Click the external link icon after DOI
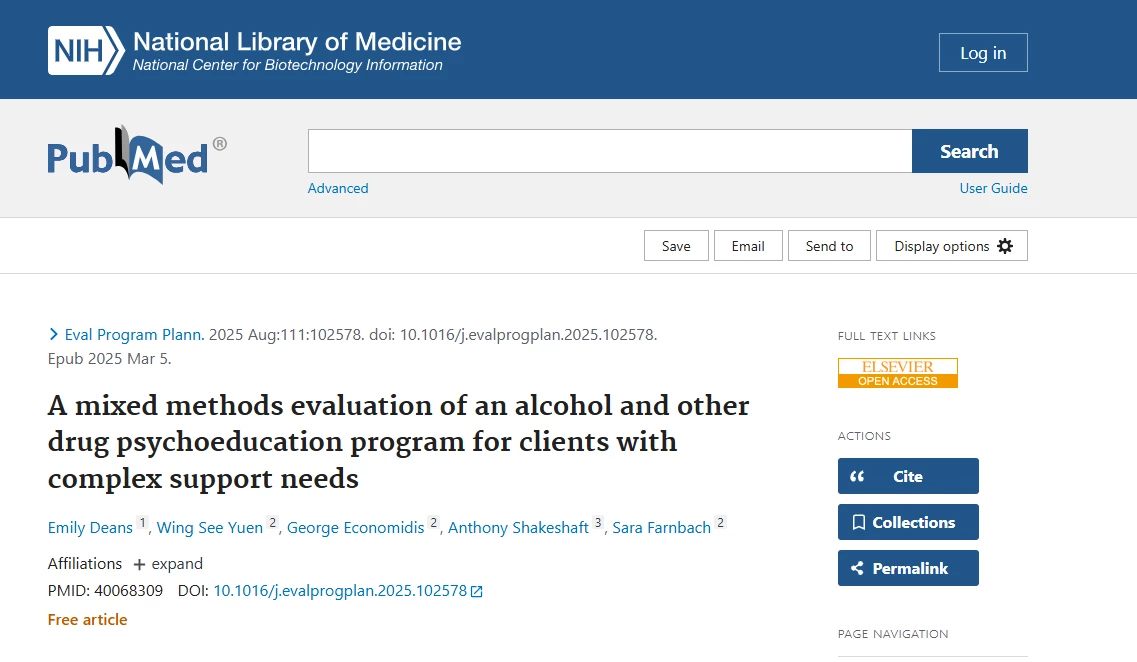This screenshot has height=662, width=1137. 476,592
